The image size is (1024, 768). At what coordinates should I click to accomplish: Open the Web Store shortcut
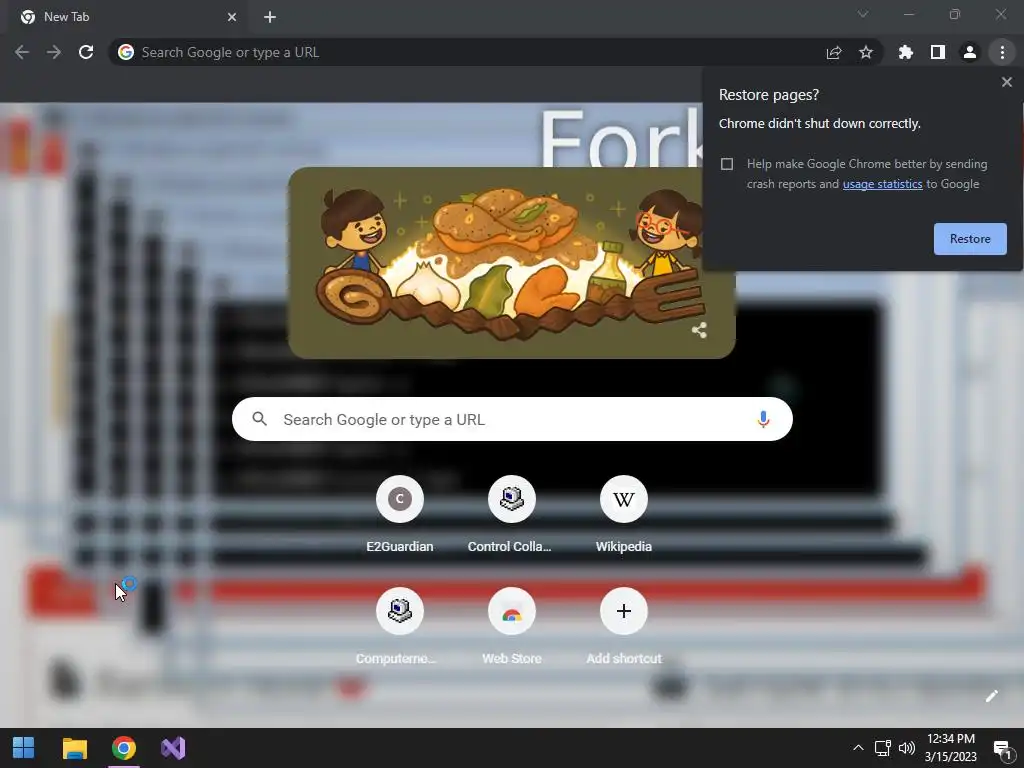511,627
